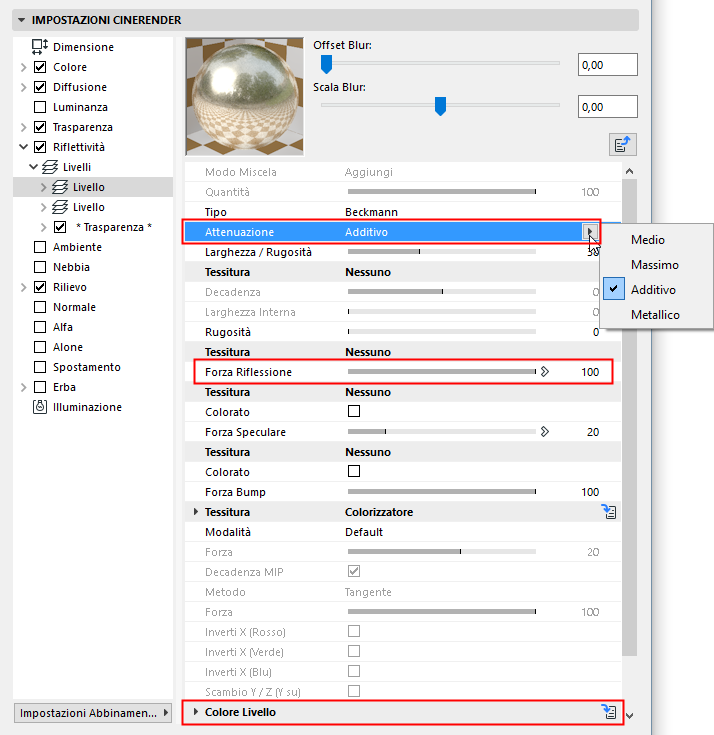Collapse the Livelli tree node
This screenshot has width=714, height=735.
33,166
